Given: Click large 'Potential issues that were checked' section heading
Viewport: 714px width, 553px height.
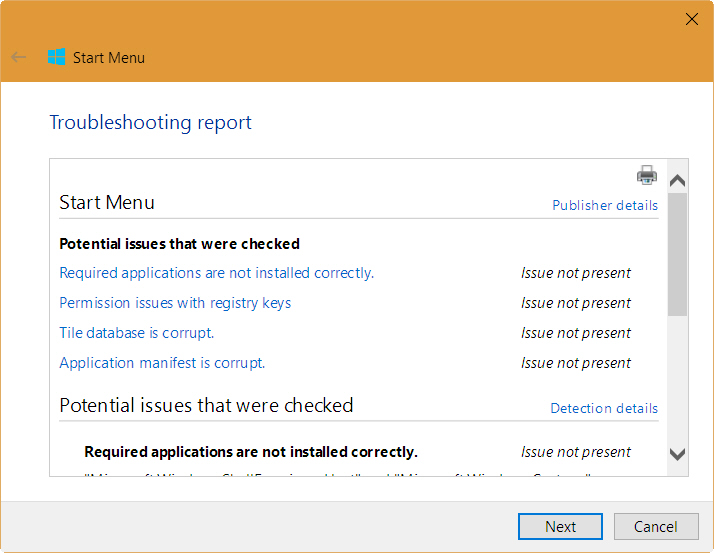Looking at the screenshot, I should [x=206, y=405].
